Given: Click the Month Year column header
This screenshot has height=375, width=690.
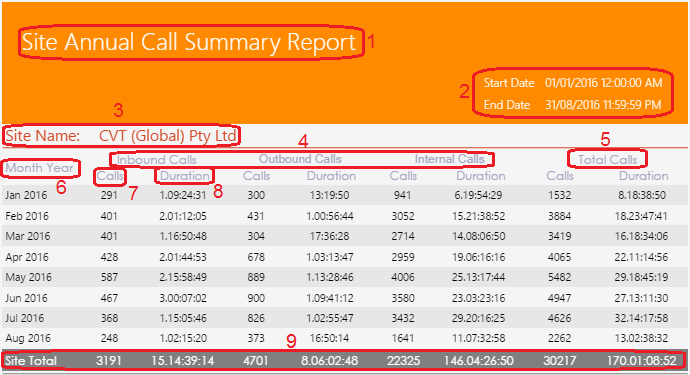Looking at the screenshot, I should pyautogui.click(x=39, y=168).
